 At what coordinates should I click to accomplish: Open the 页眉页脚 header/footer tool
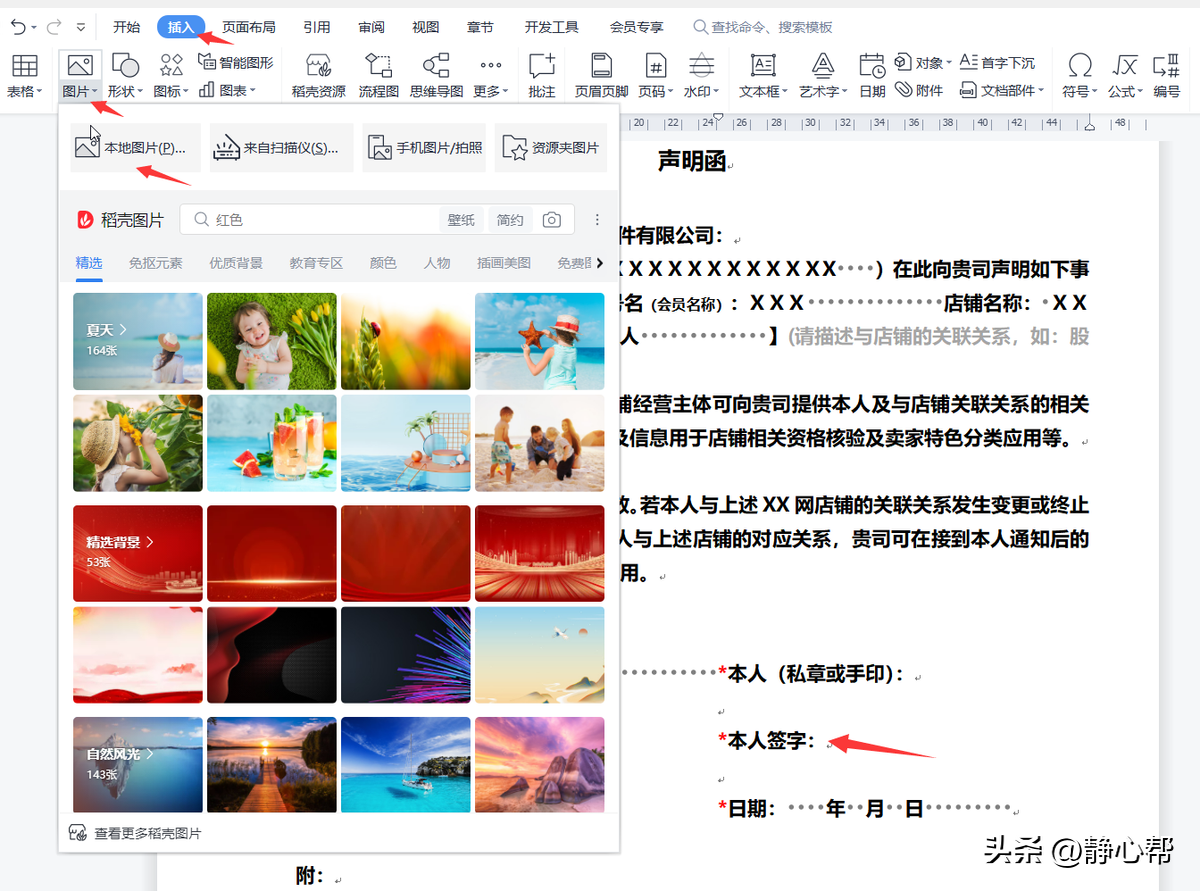(x=601, y=75)
